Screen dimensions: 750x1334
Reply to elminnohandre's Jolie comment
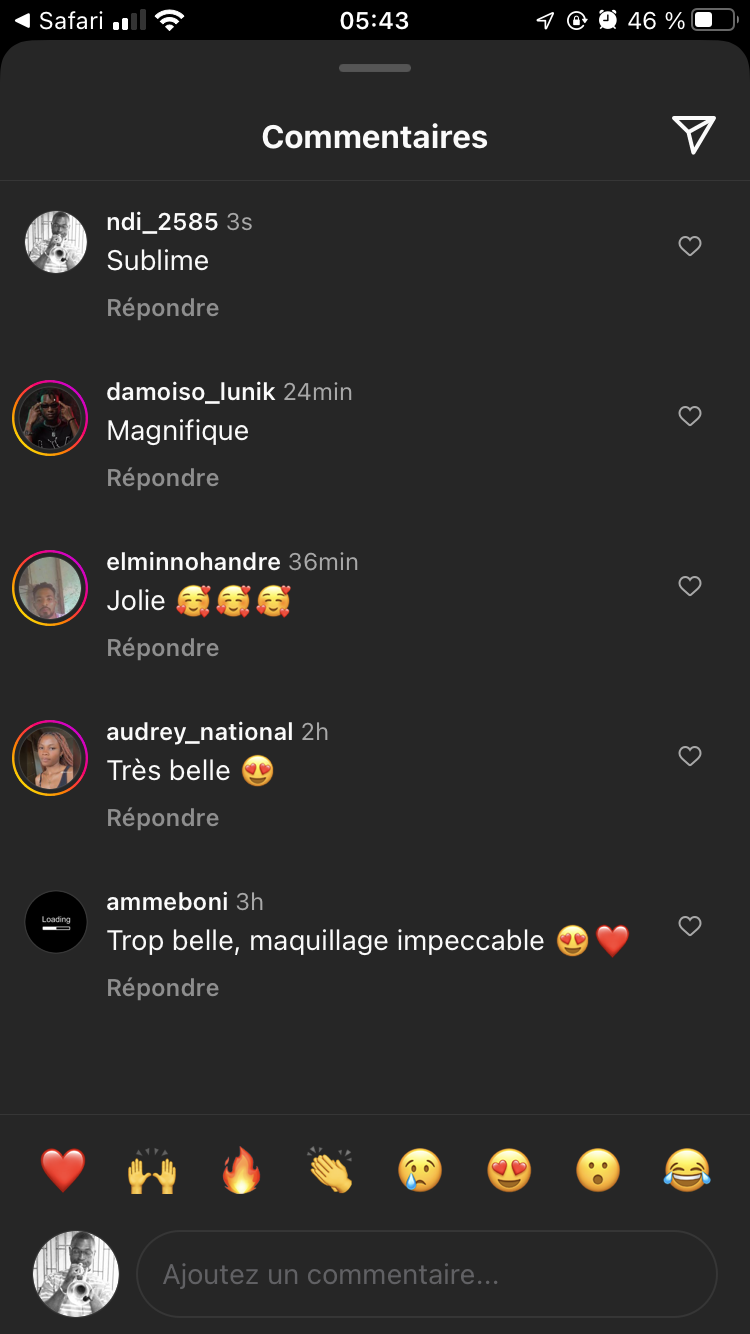click(x=163, y=648)
